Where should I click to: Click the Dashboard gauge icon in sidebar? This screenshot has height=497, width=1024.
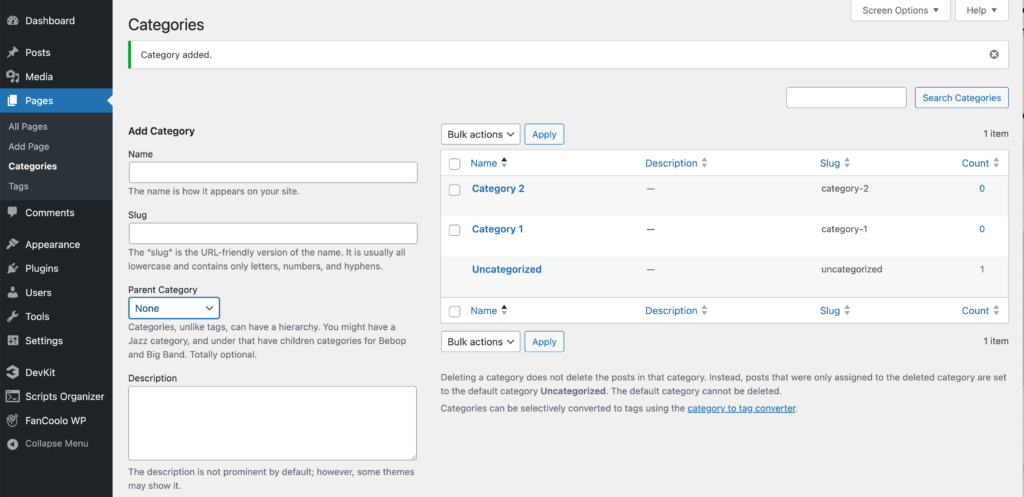pyautogui.click(x=12, y=20)
